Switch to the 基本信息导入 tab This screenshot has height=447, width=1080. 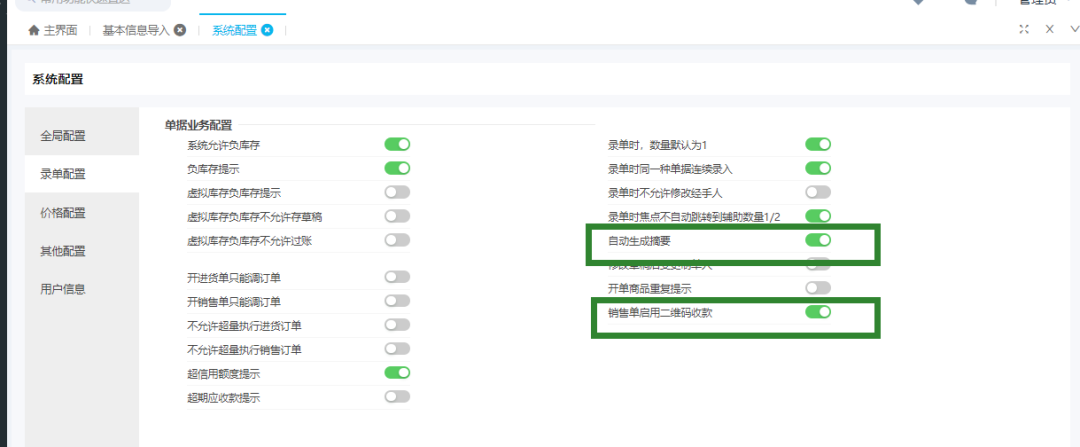tap(136, 31)
